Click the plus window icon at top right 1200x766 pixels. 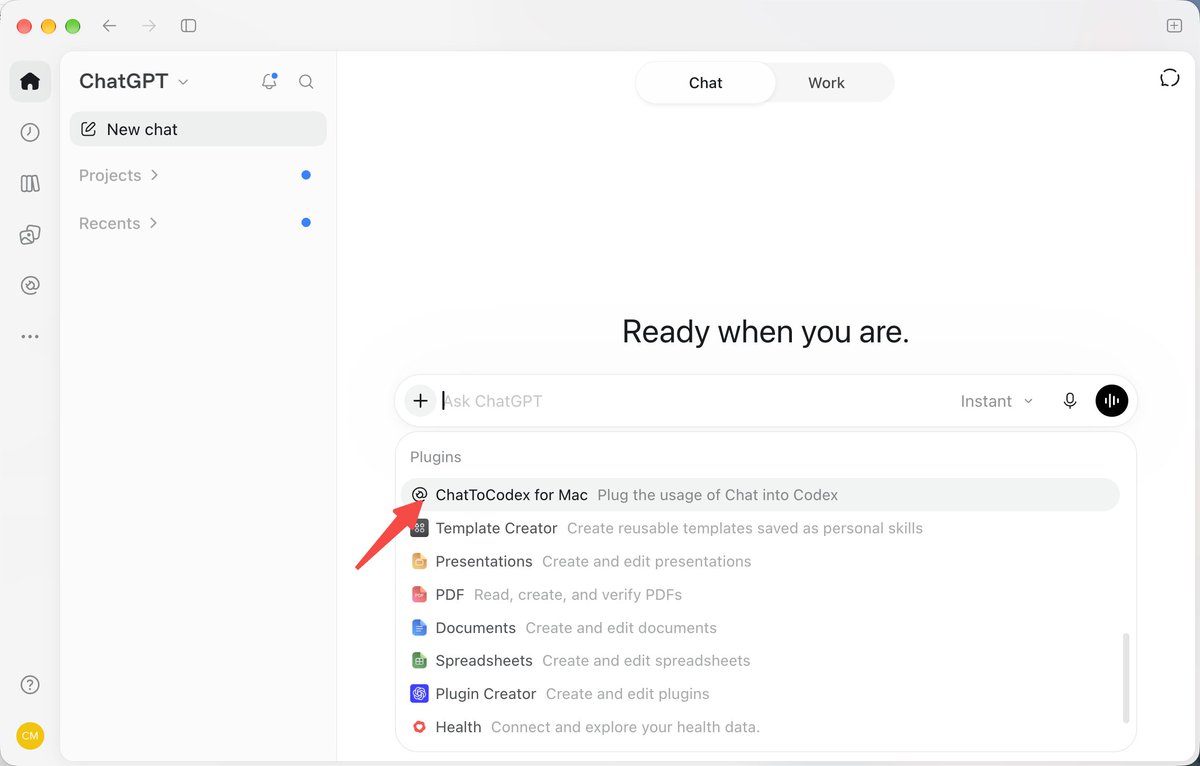[x=1174, y=26]
